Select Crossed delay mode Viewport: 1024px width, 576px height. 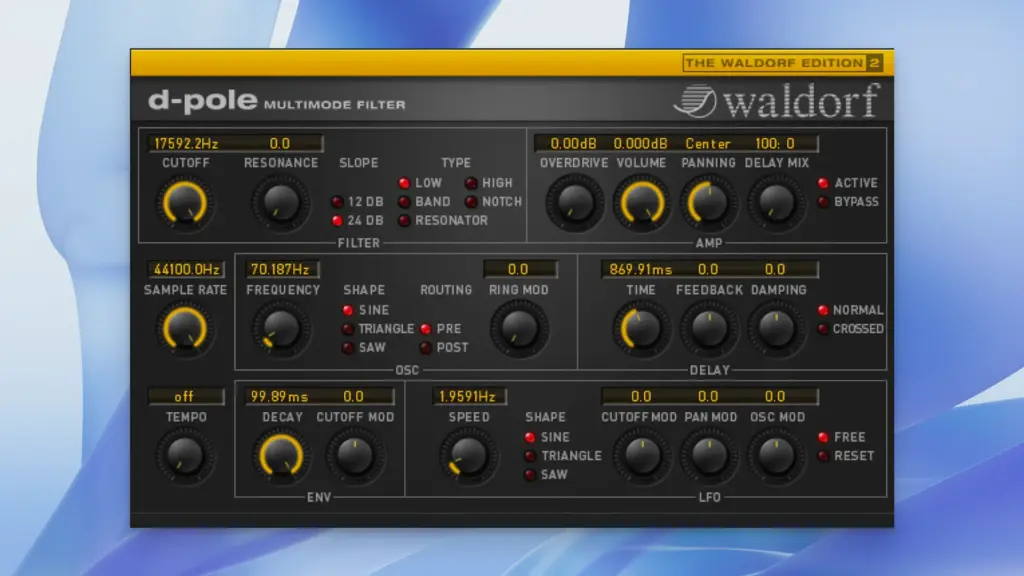point(824,328)
